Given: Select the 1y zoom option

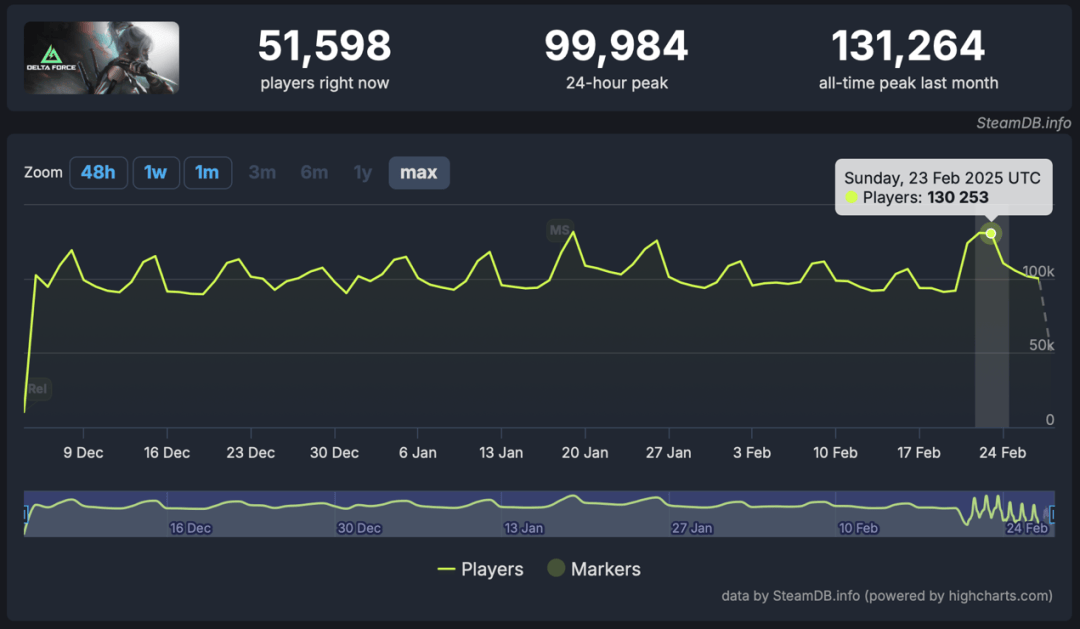Looking at the screenshot, I should click(x=362, y=172).
